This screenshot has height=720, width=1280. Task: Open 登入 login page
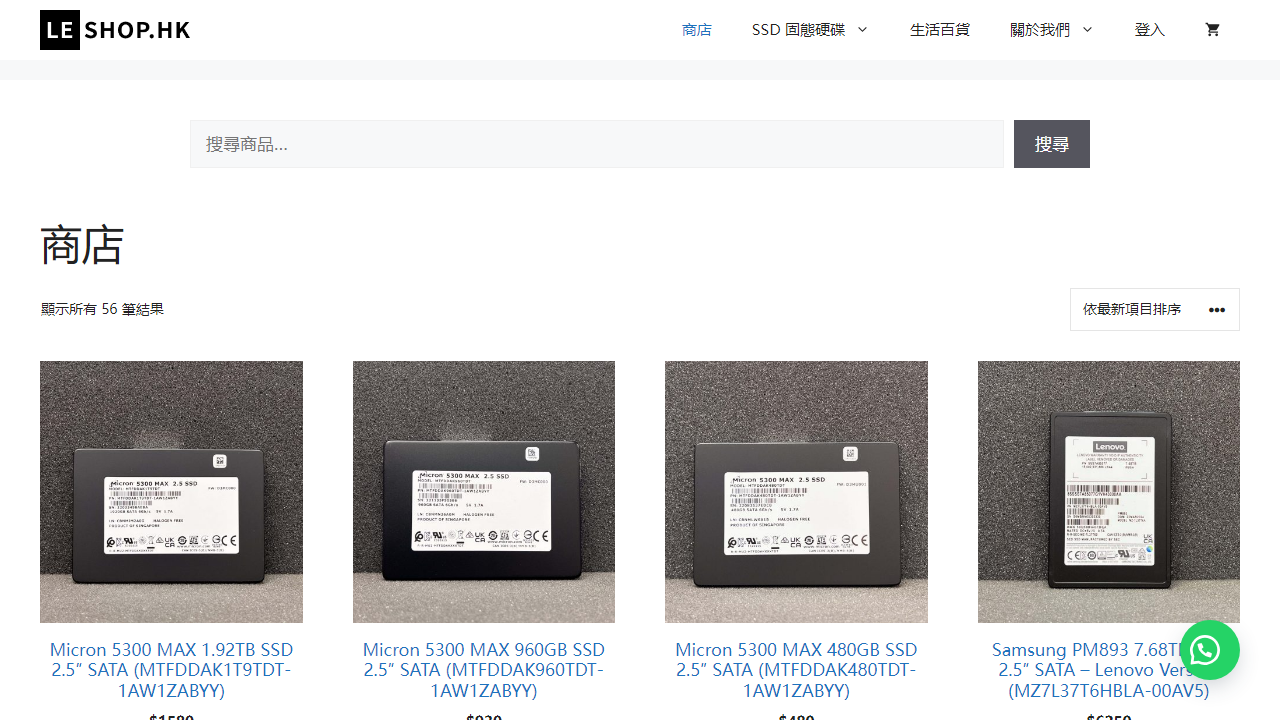tap(1150, 30)
